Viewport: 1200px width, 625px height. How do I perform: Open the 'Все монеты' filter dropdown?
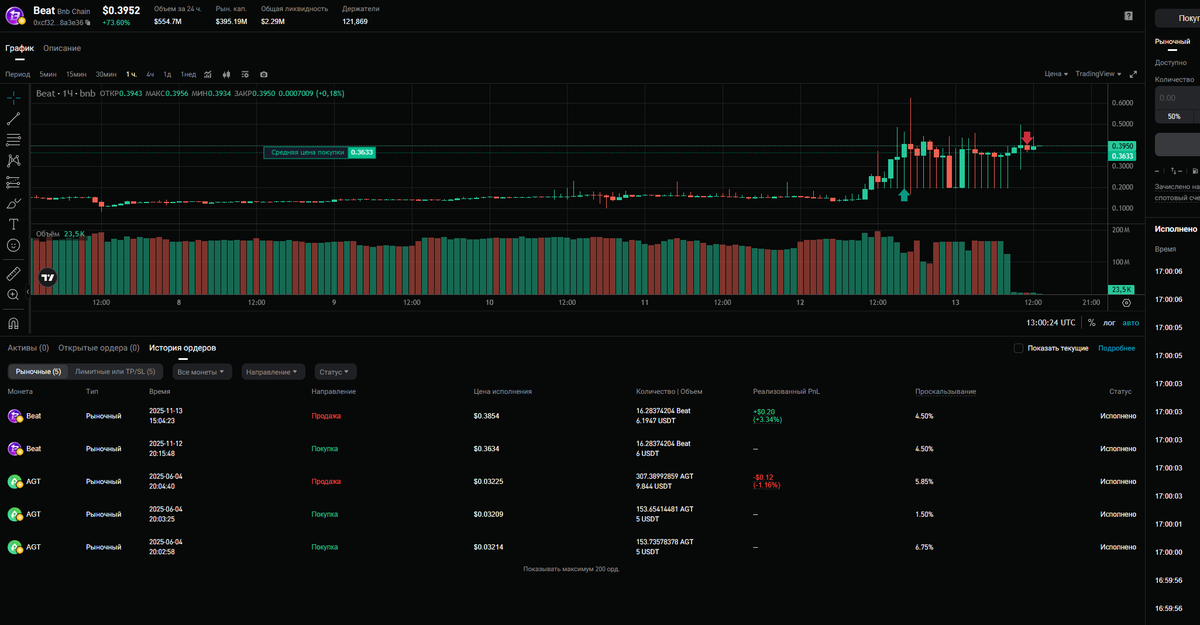(202, 371)
